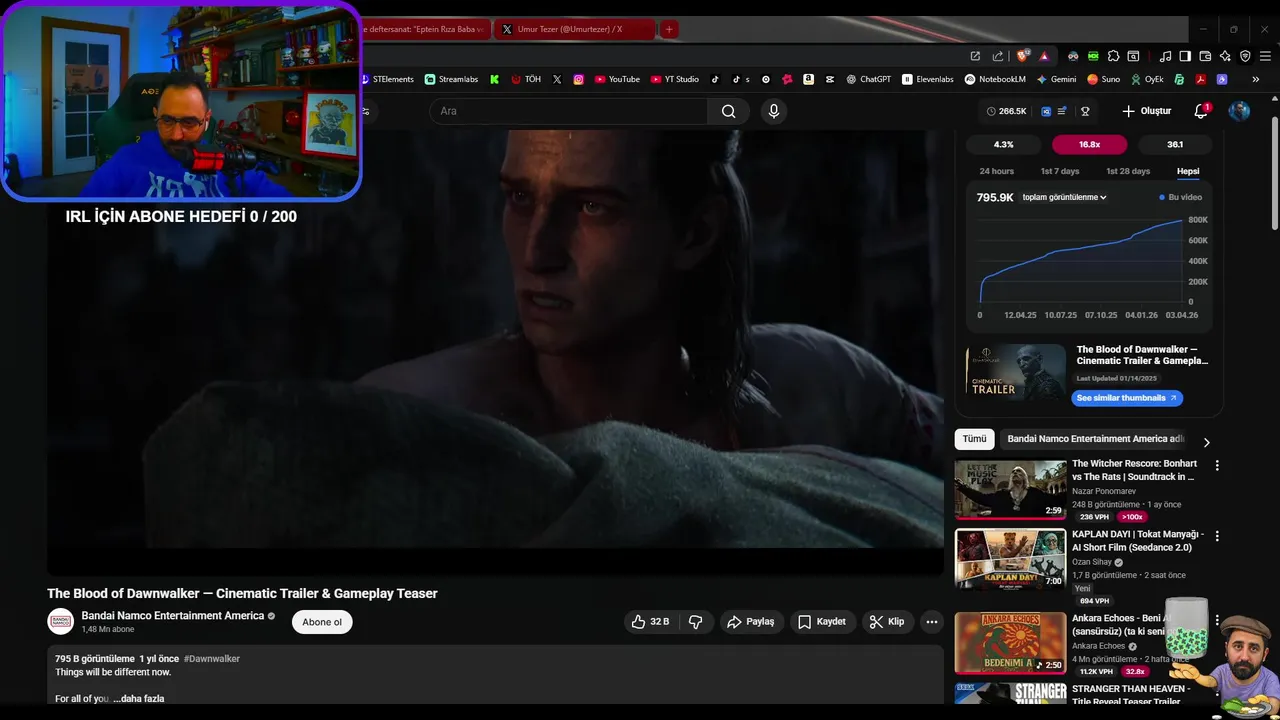Open the Witcher Rescore video thumbnail
Image resolution: width=1280 pixels, height=720 pixels.
pos(1010,489)
